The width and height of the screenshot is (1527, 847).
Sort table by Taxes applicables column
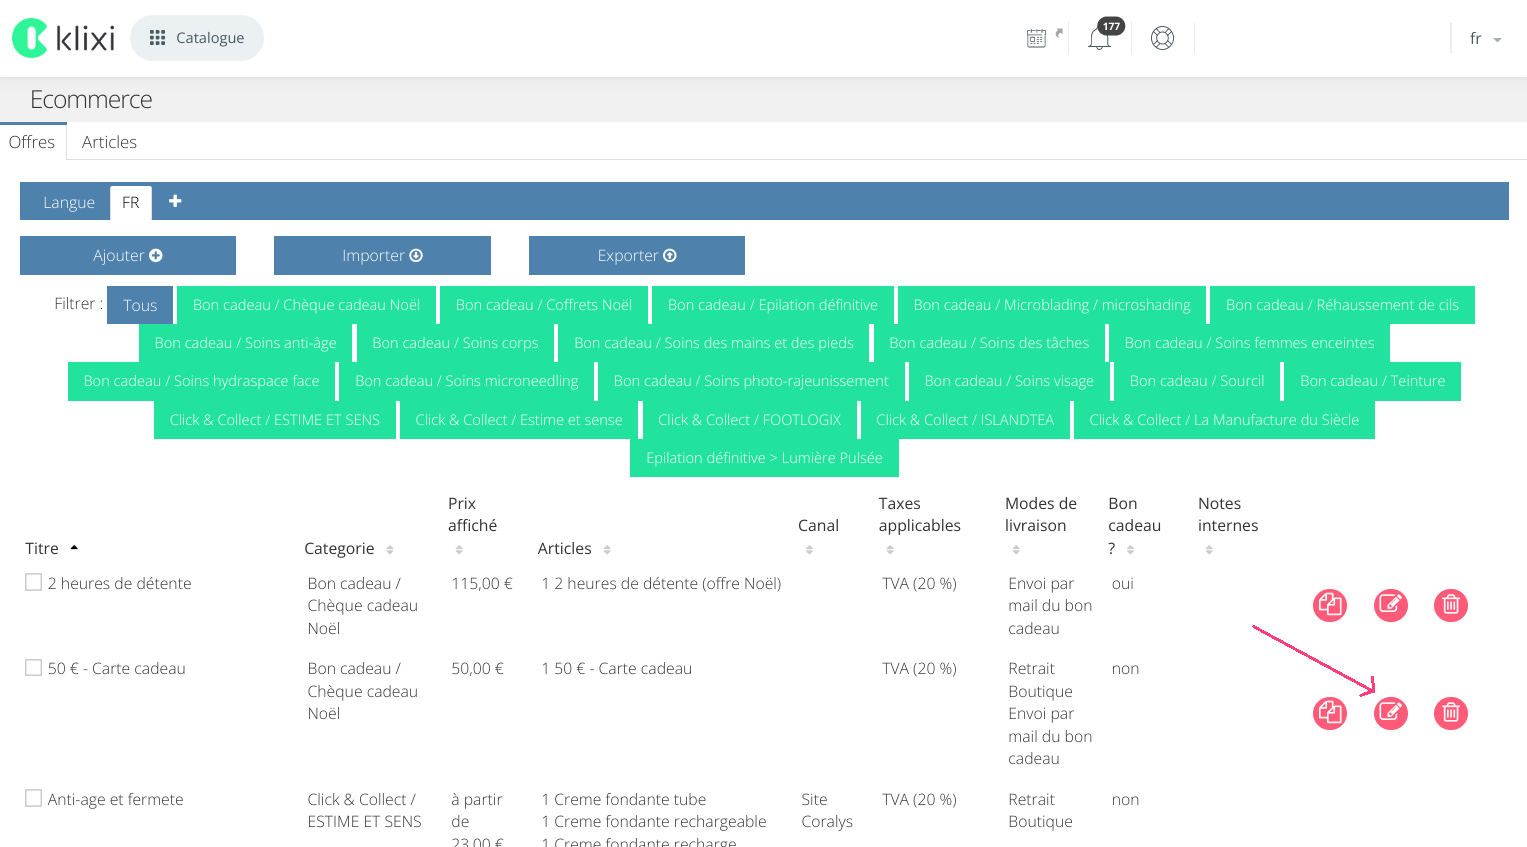pyautogui.click(x=919, y=525)
